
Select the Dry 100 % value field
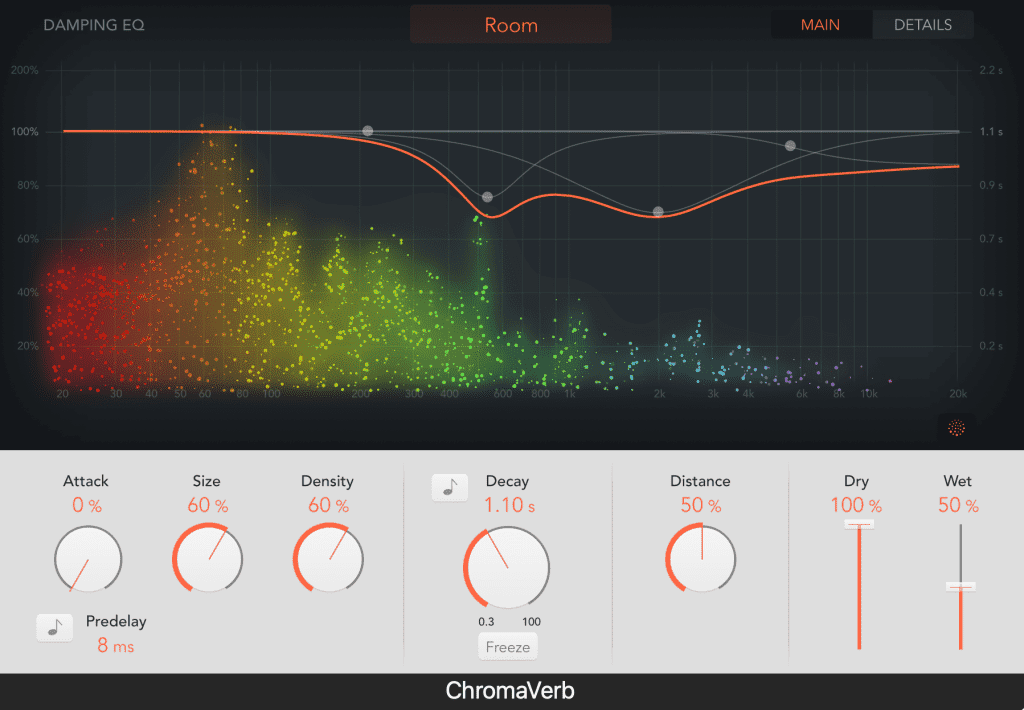[856, 505]
